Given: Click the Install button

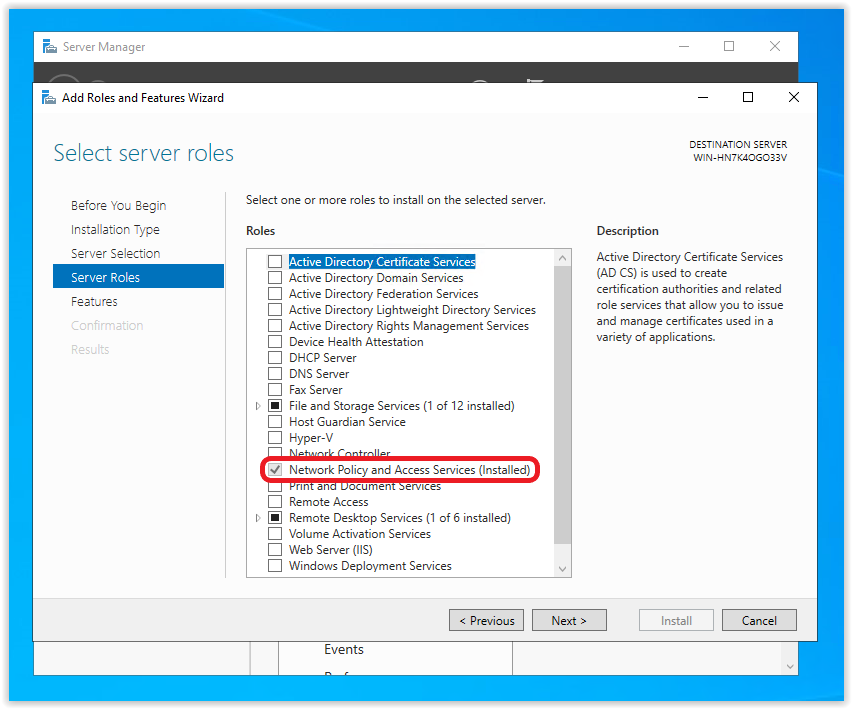Looking at the screenshot, I should [x=676, y=620].
